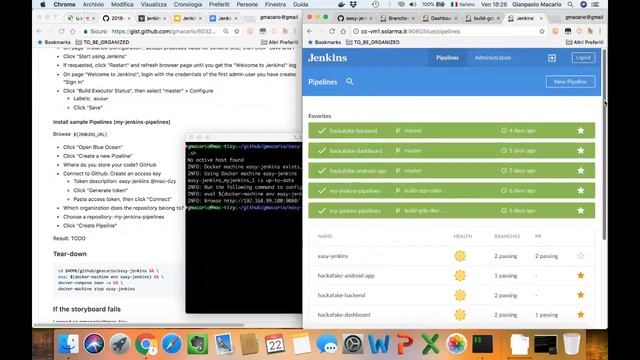The image size is (640, 360).
Task: Click the gist.github.com address bar
Action: click(x=163, y=31)
